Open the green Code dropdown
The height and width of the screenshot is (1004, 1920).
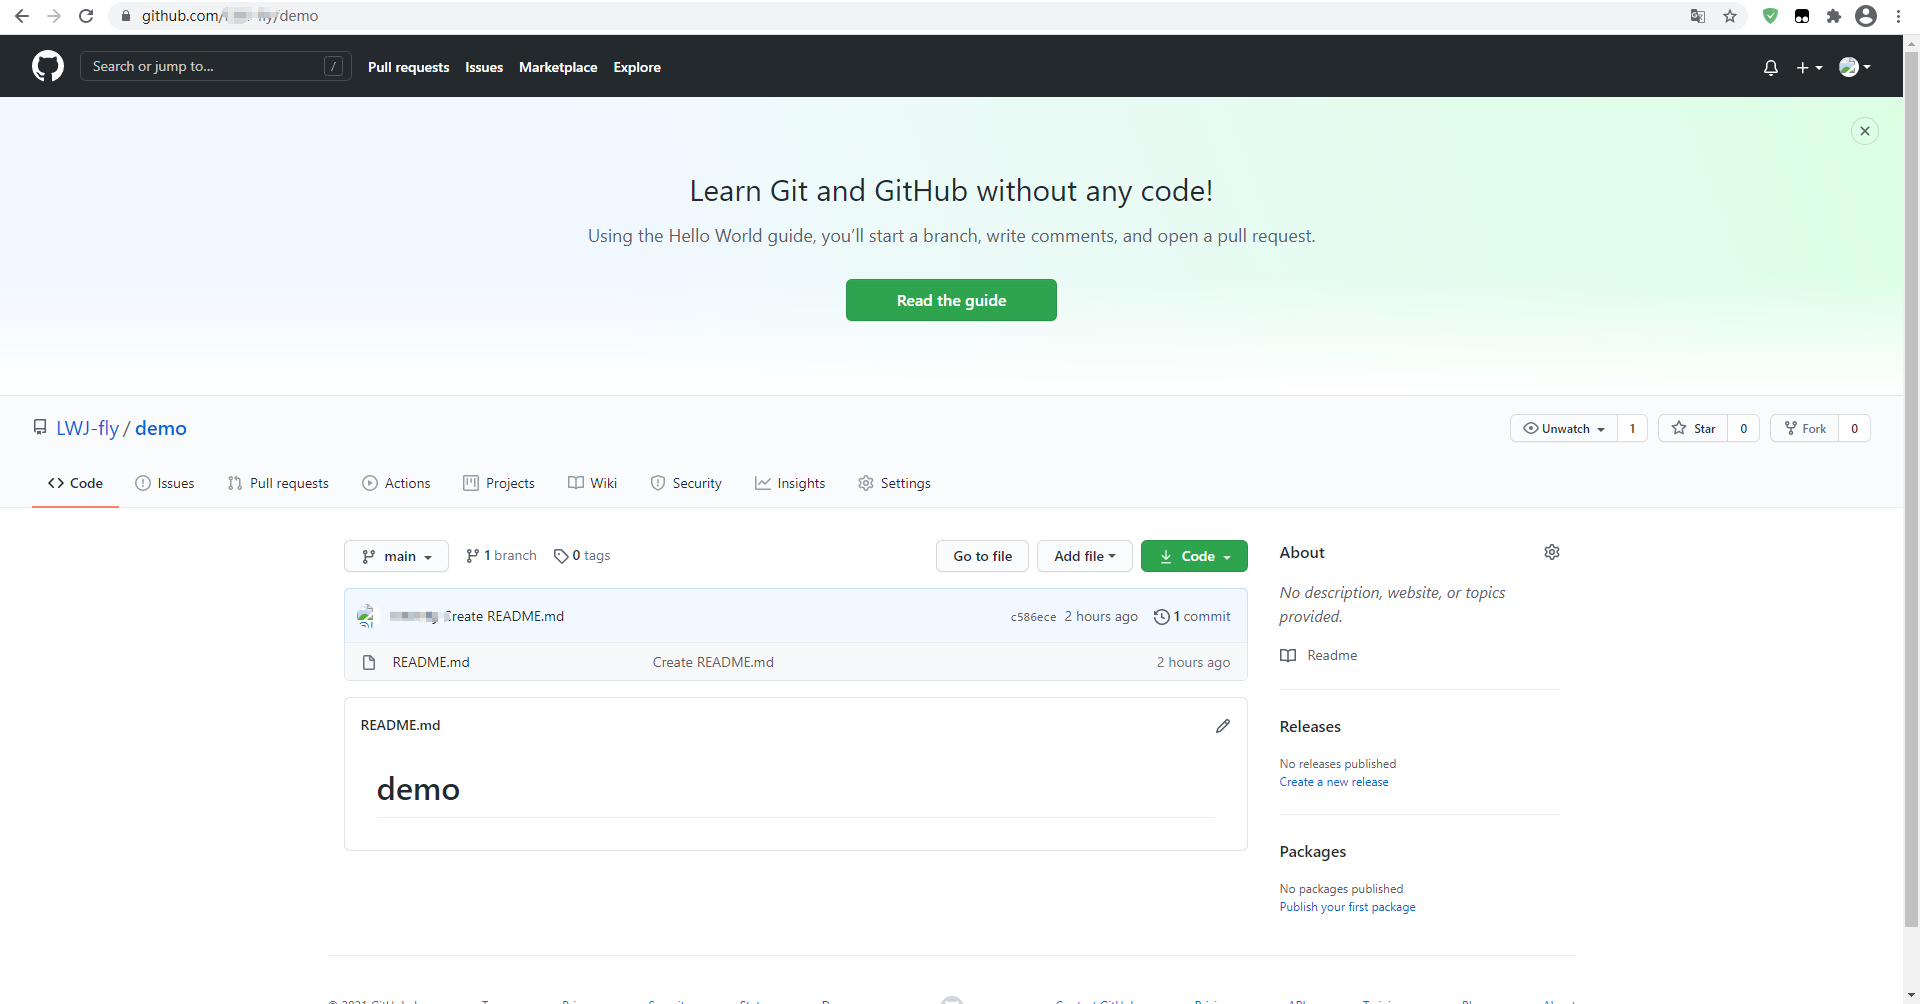1194,556
